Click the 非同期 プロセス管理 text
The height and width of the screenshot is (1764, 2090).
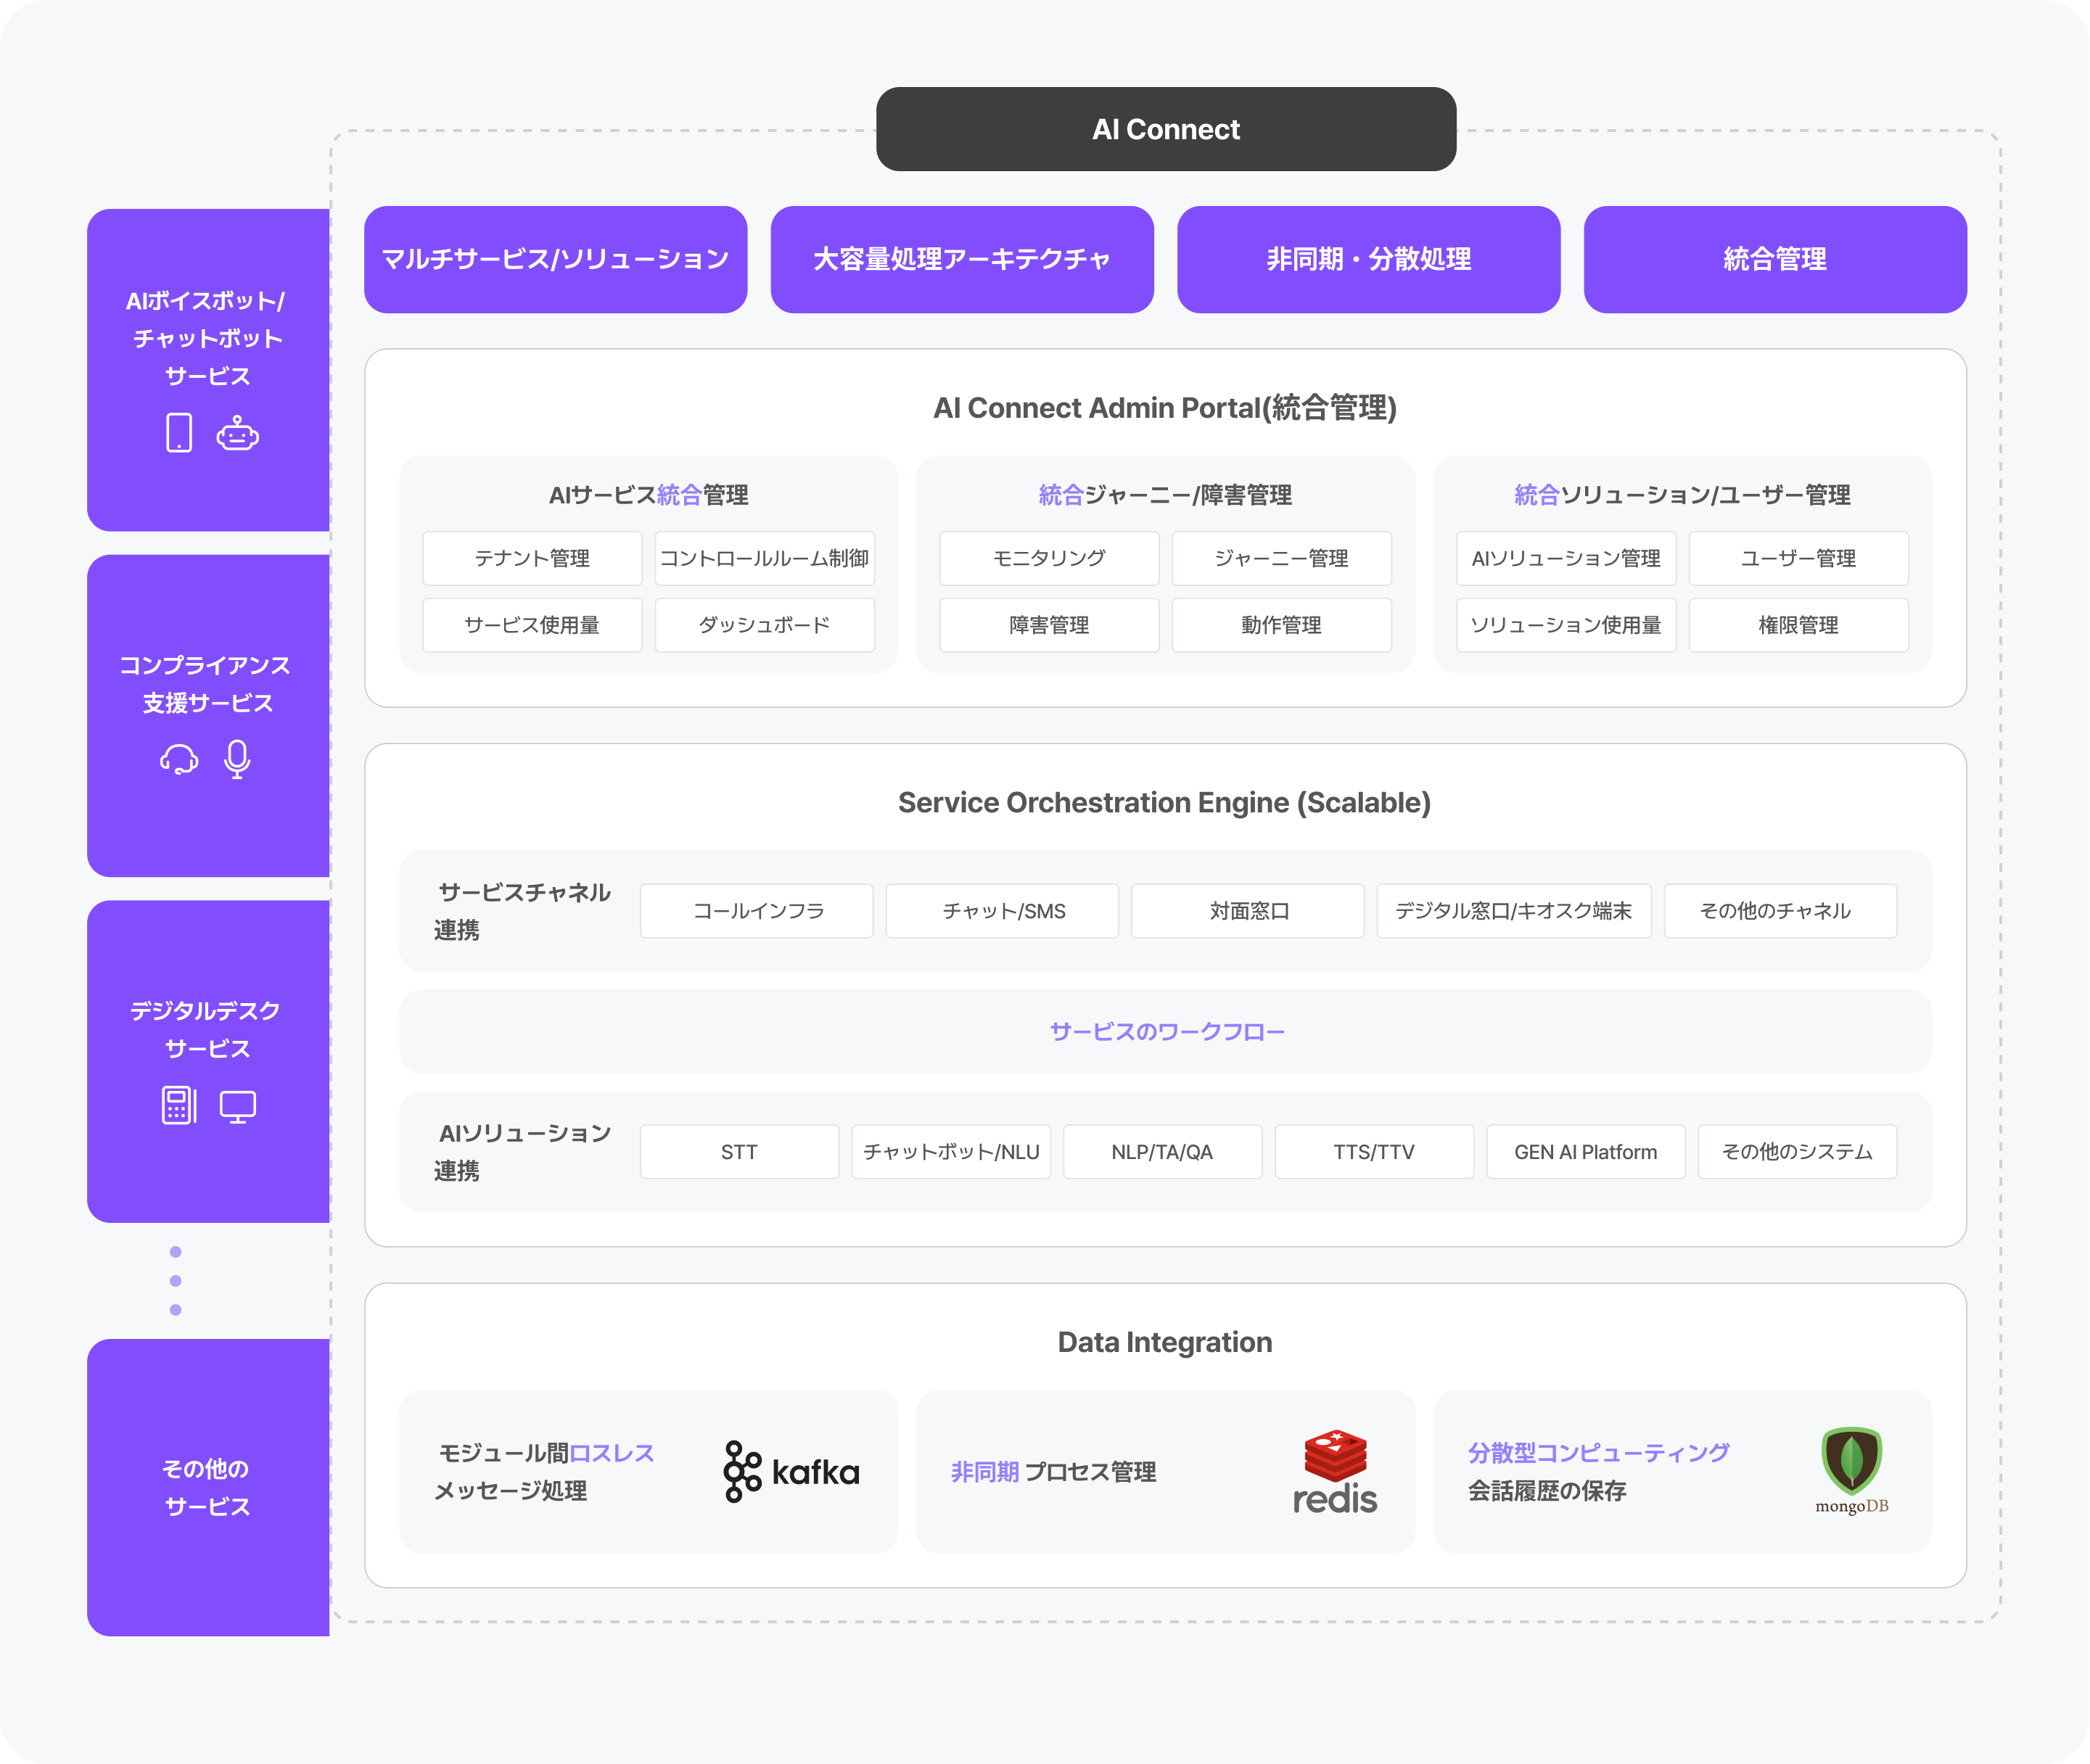(x=1053, y=1472)
